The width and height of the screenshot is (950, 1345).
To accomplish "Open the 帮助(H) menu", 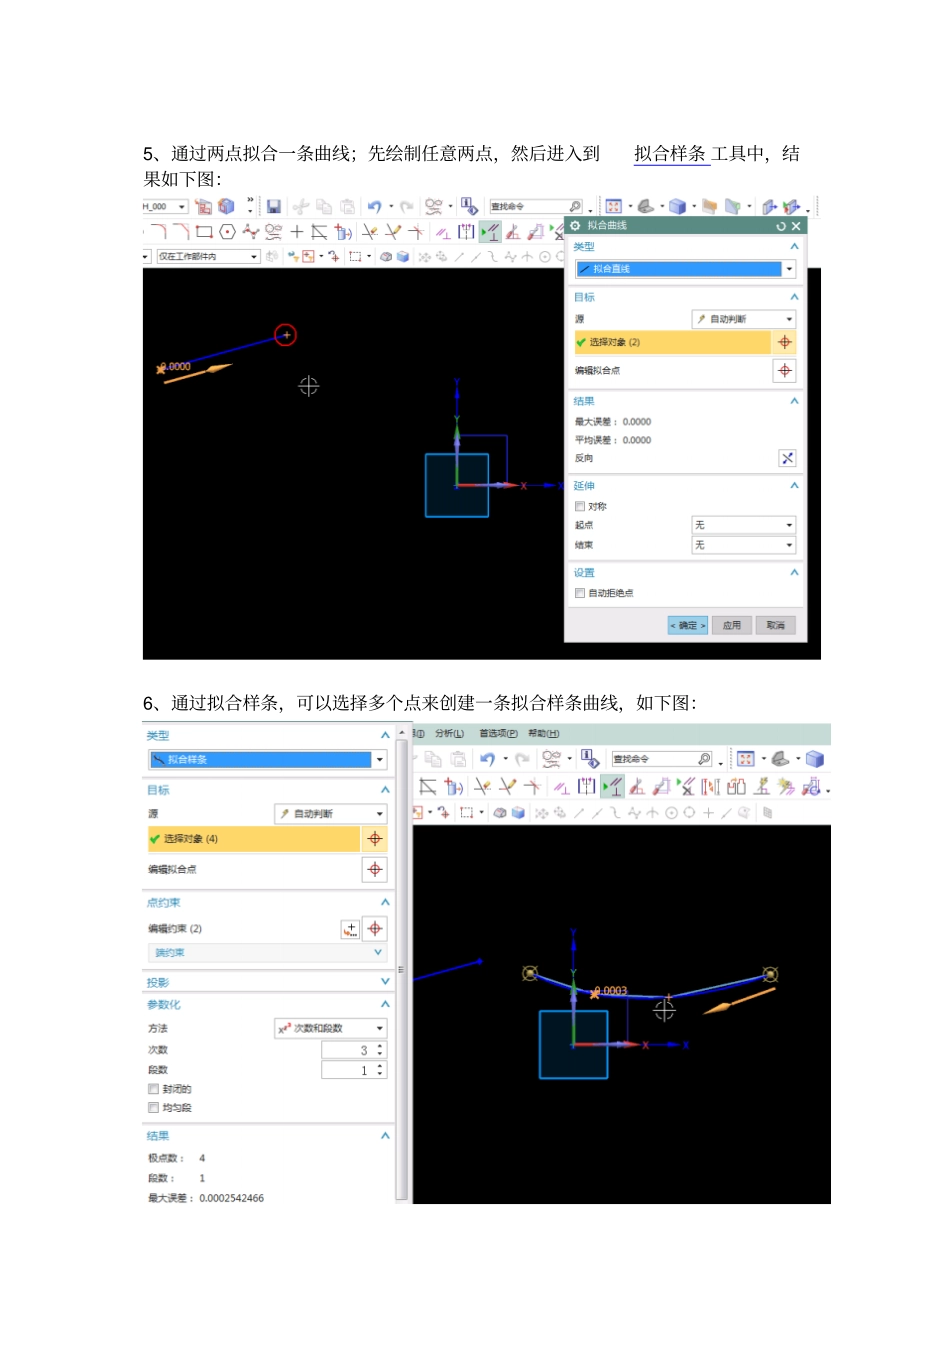I will 544,734.
